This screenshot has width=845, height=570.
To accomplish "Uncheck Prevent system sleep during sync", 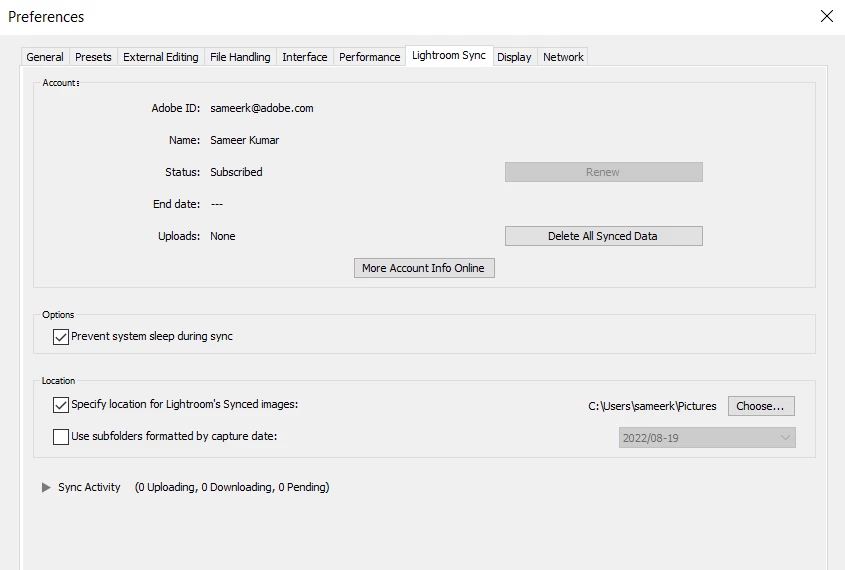I will point(61,337).
